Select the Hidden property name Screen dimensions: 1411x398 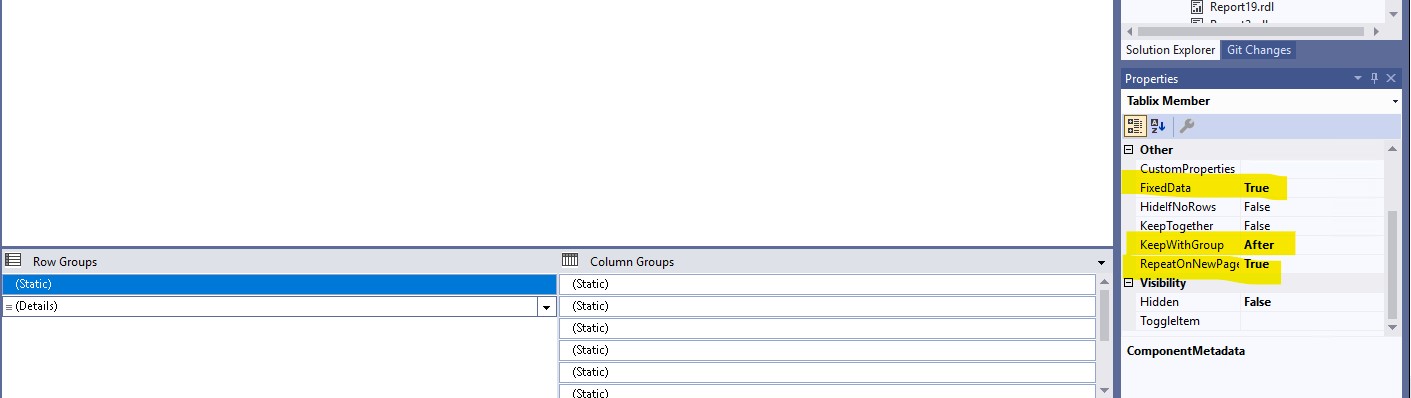pyautogui.click(x=1159, y=302)
